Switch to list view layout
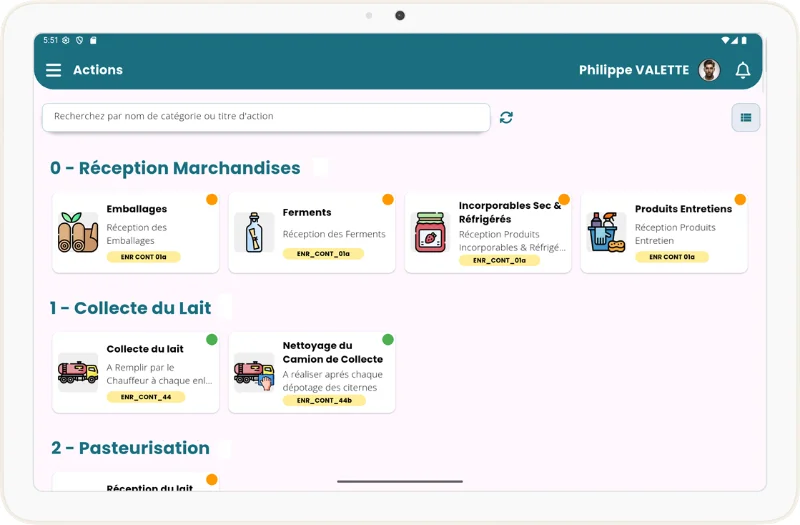 [x=745, y=117]
